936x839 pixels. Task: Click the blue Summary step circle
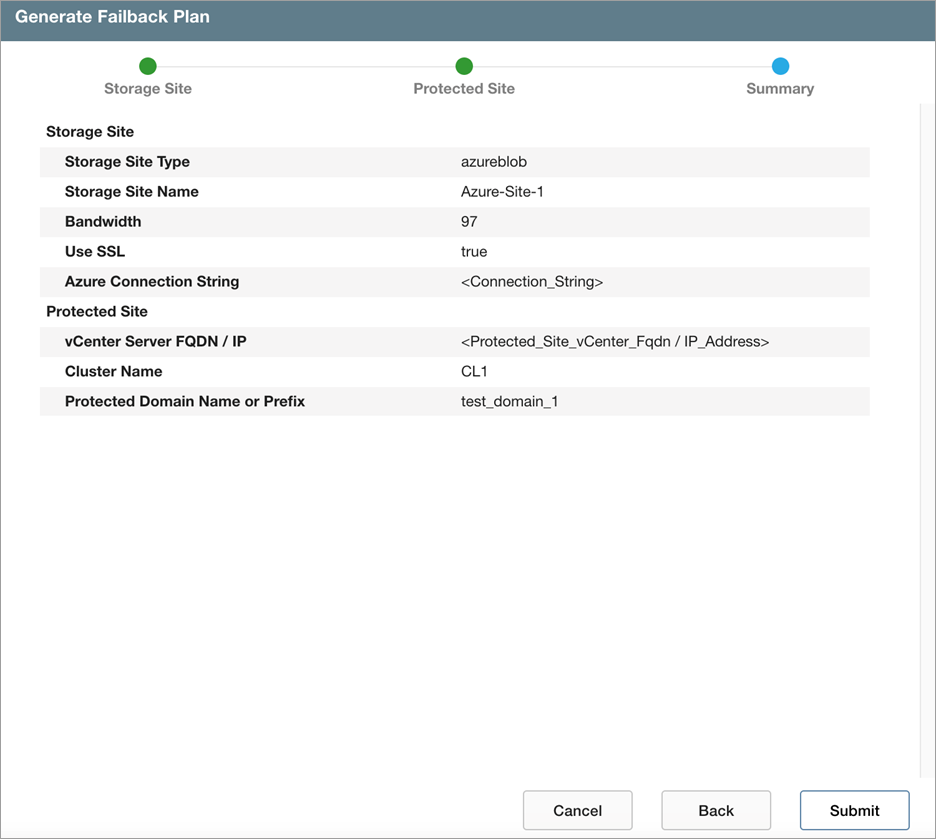coord(780,67)
